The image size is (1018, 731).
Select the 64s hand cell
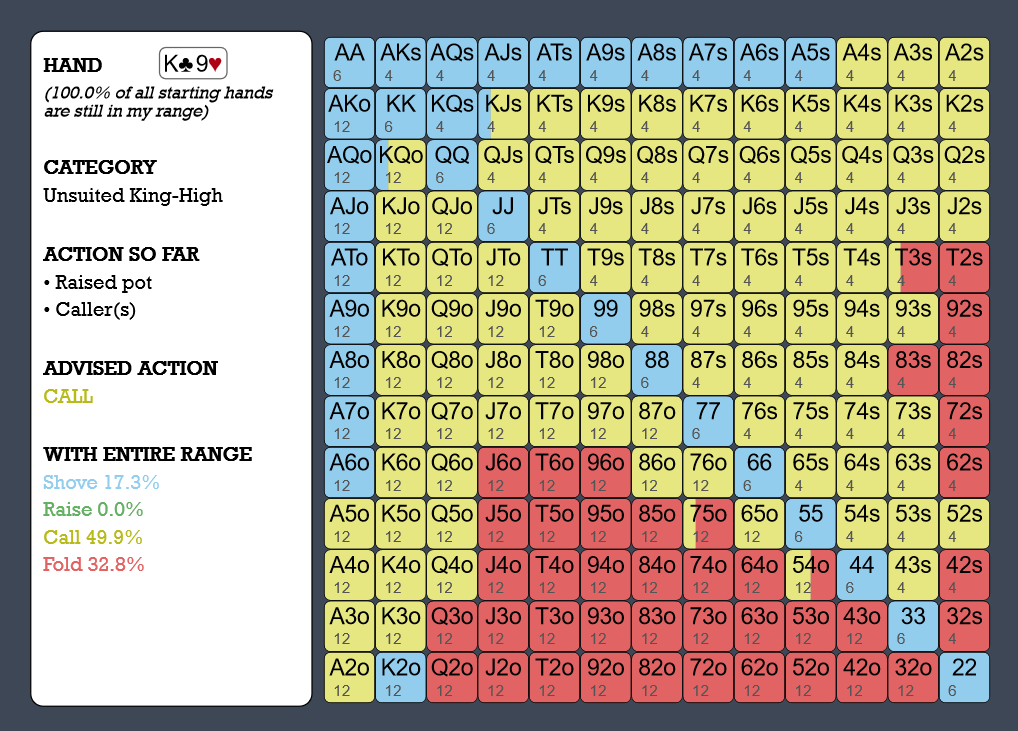862,473
